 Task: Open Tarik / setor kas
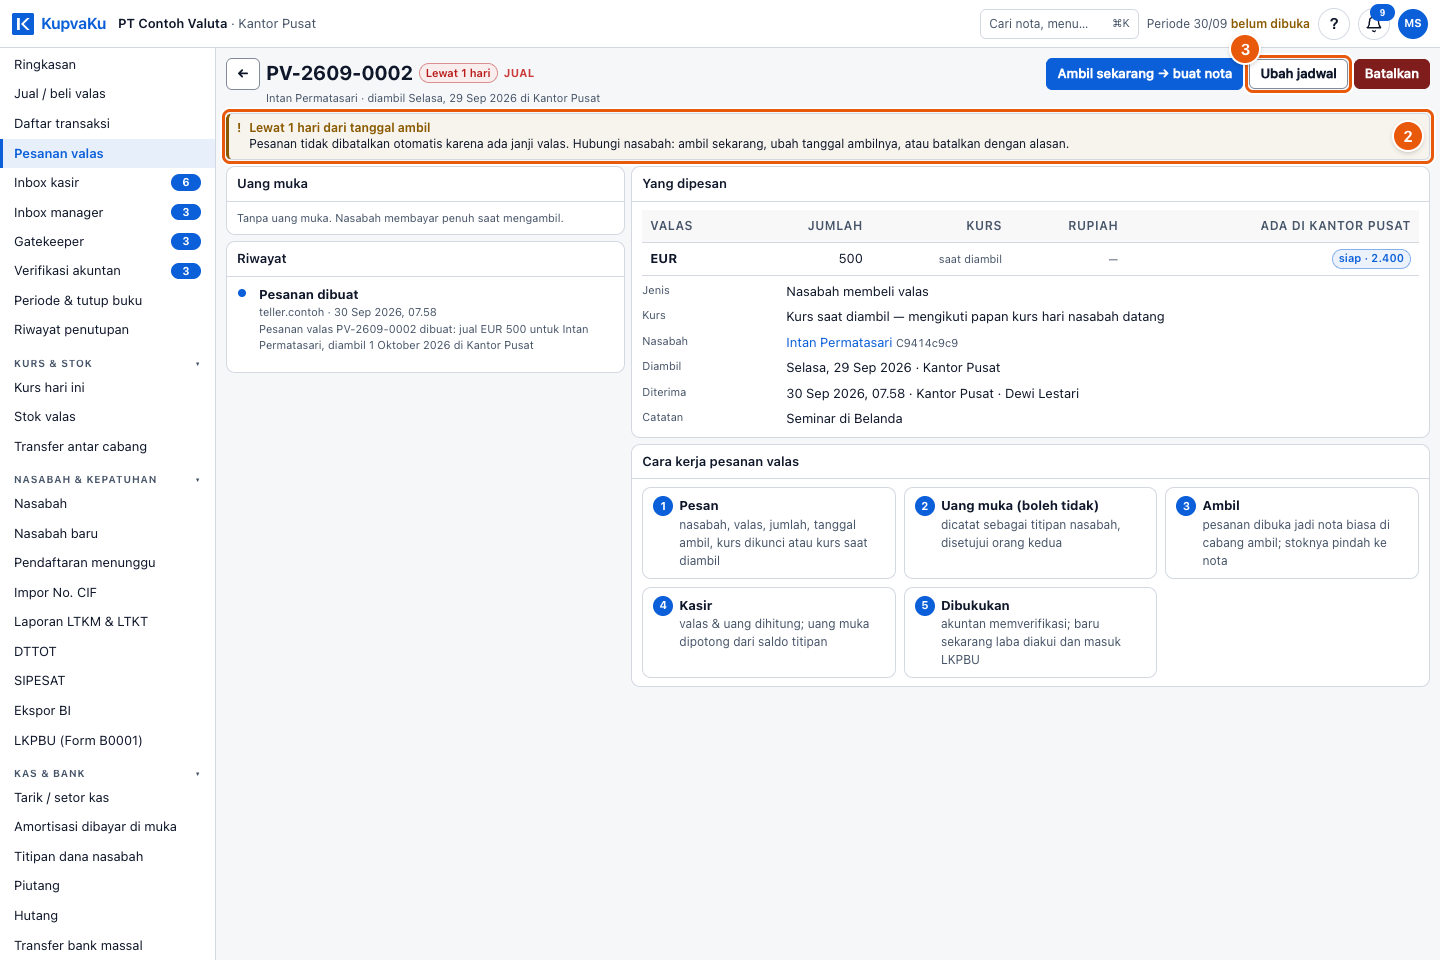(x=107, y=798)
